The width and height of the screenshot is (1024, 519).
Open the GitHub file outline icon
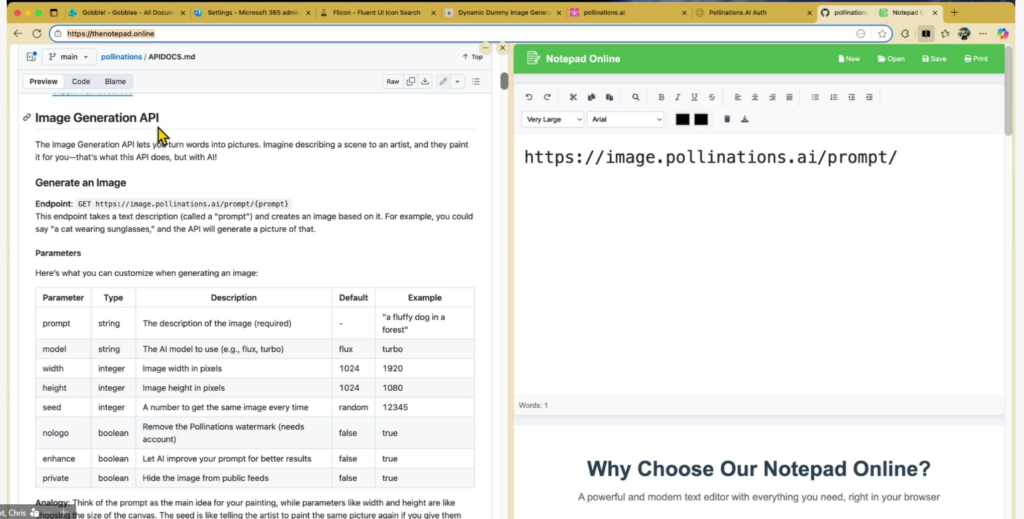[x=476, y=81]
